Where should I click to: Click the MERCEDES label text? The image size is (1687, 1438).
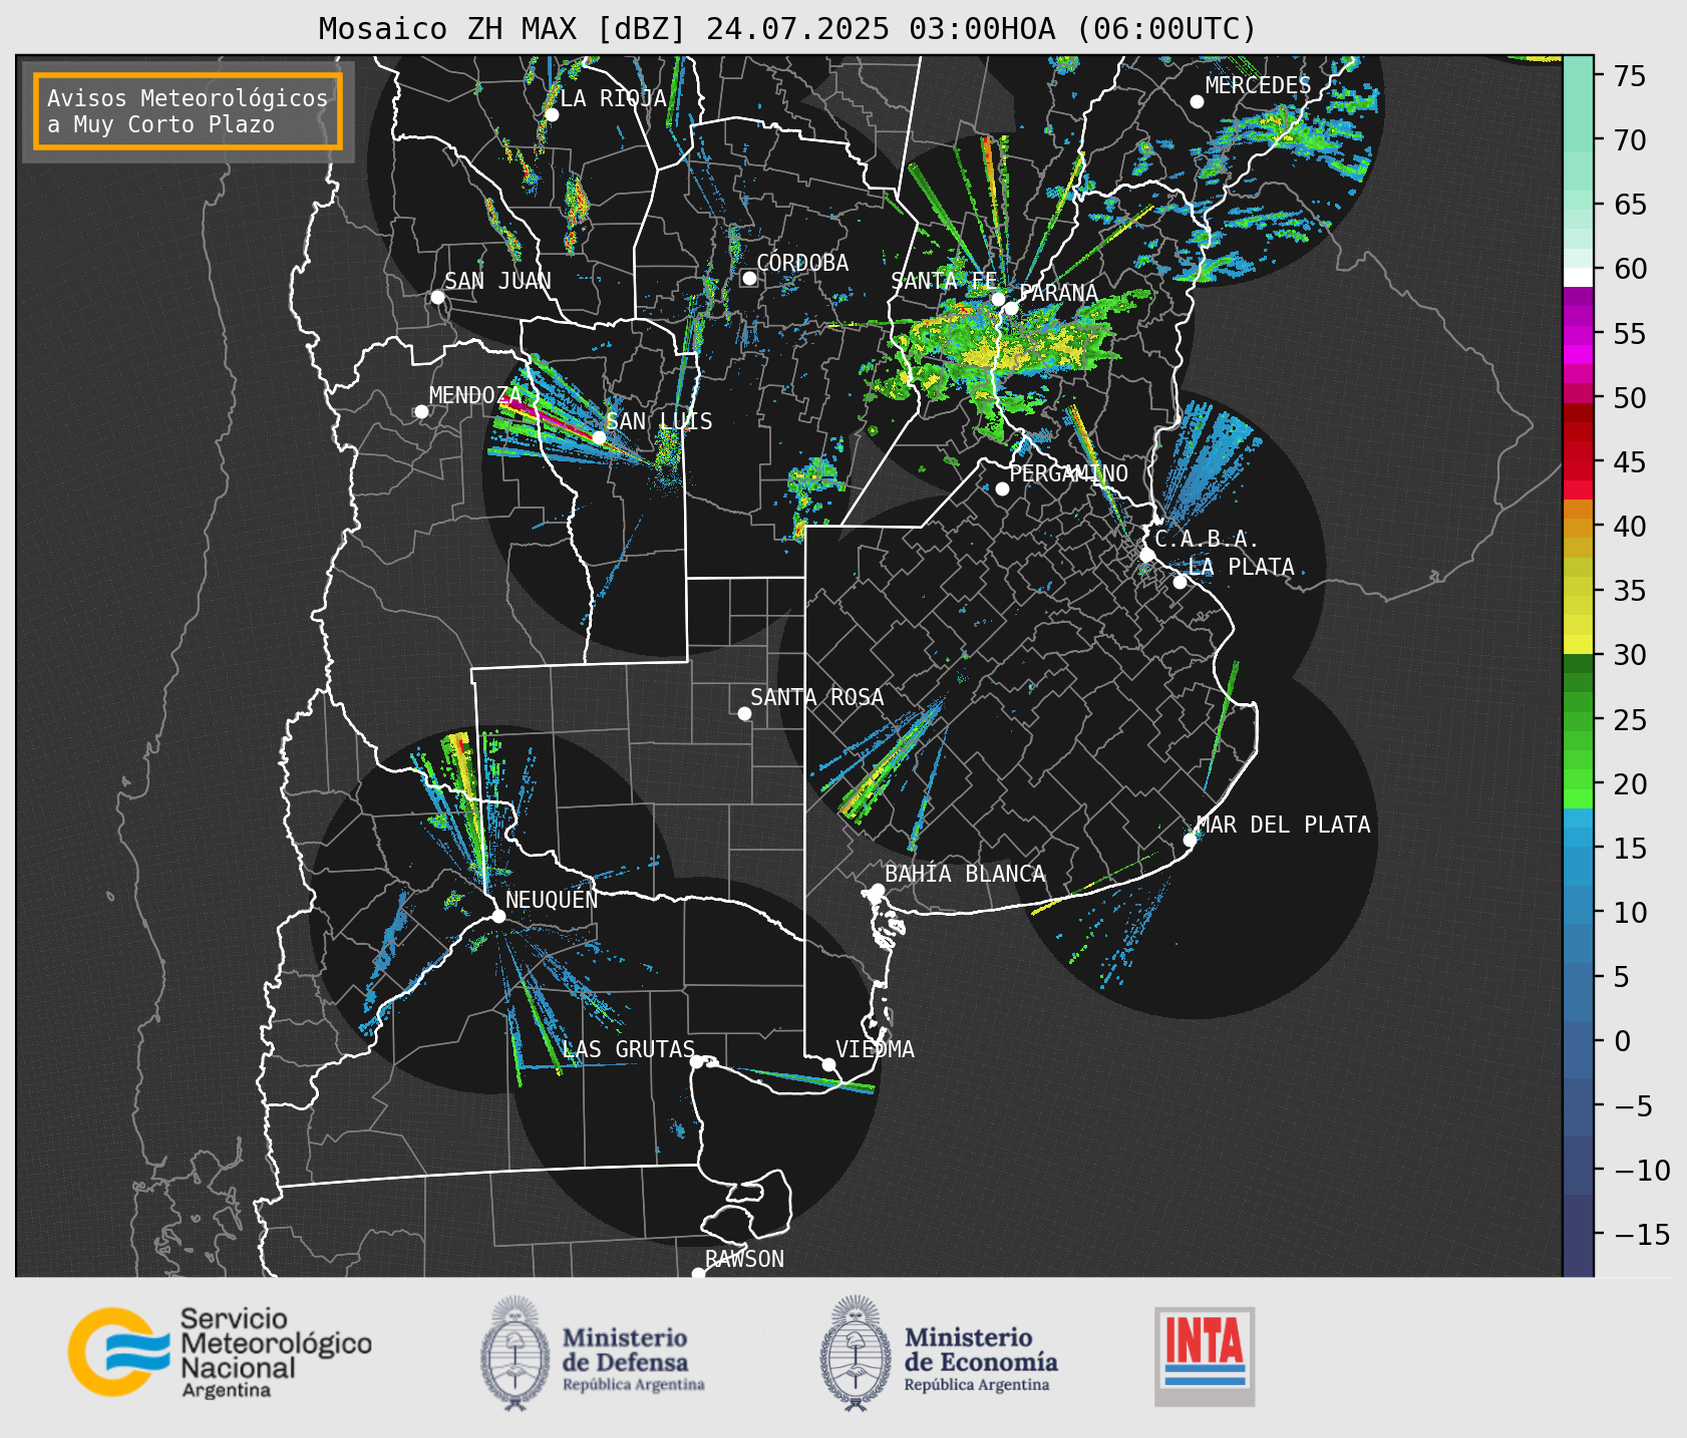[1258, 86]
